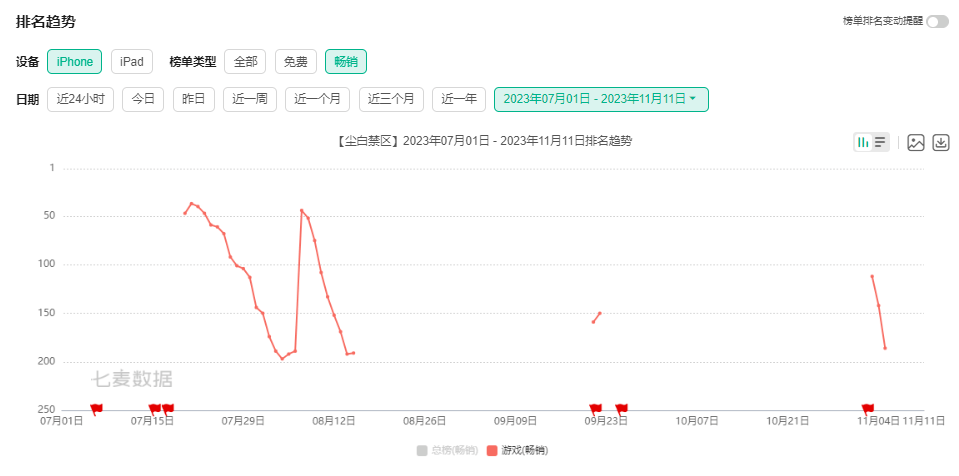959x476 pixels.
Task: Toggle 游戏(畅销) series in legend
Action: pos(517,450)
